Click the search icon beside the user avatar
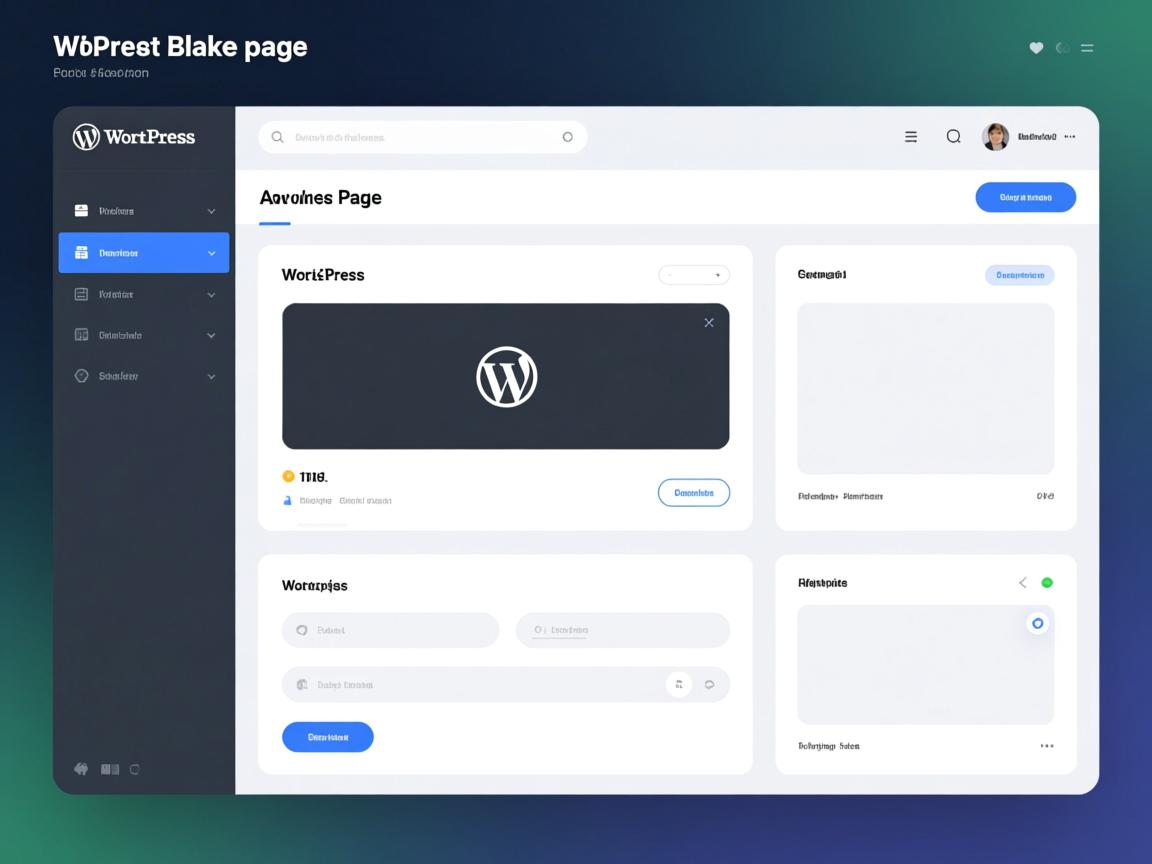Viewport: 1152px width, 864px height. 953,137
